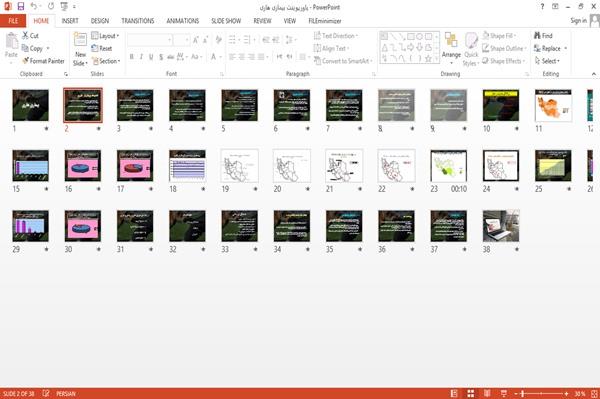Select the first slide thumbnail
The width and height of the screenshot is (600, 399).
[31, 105]
